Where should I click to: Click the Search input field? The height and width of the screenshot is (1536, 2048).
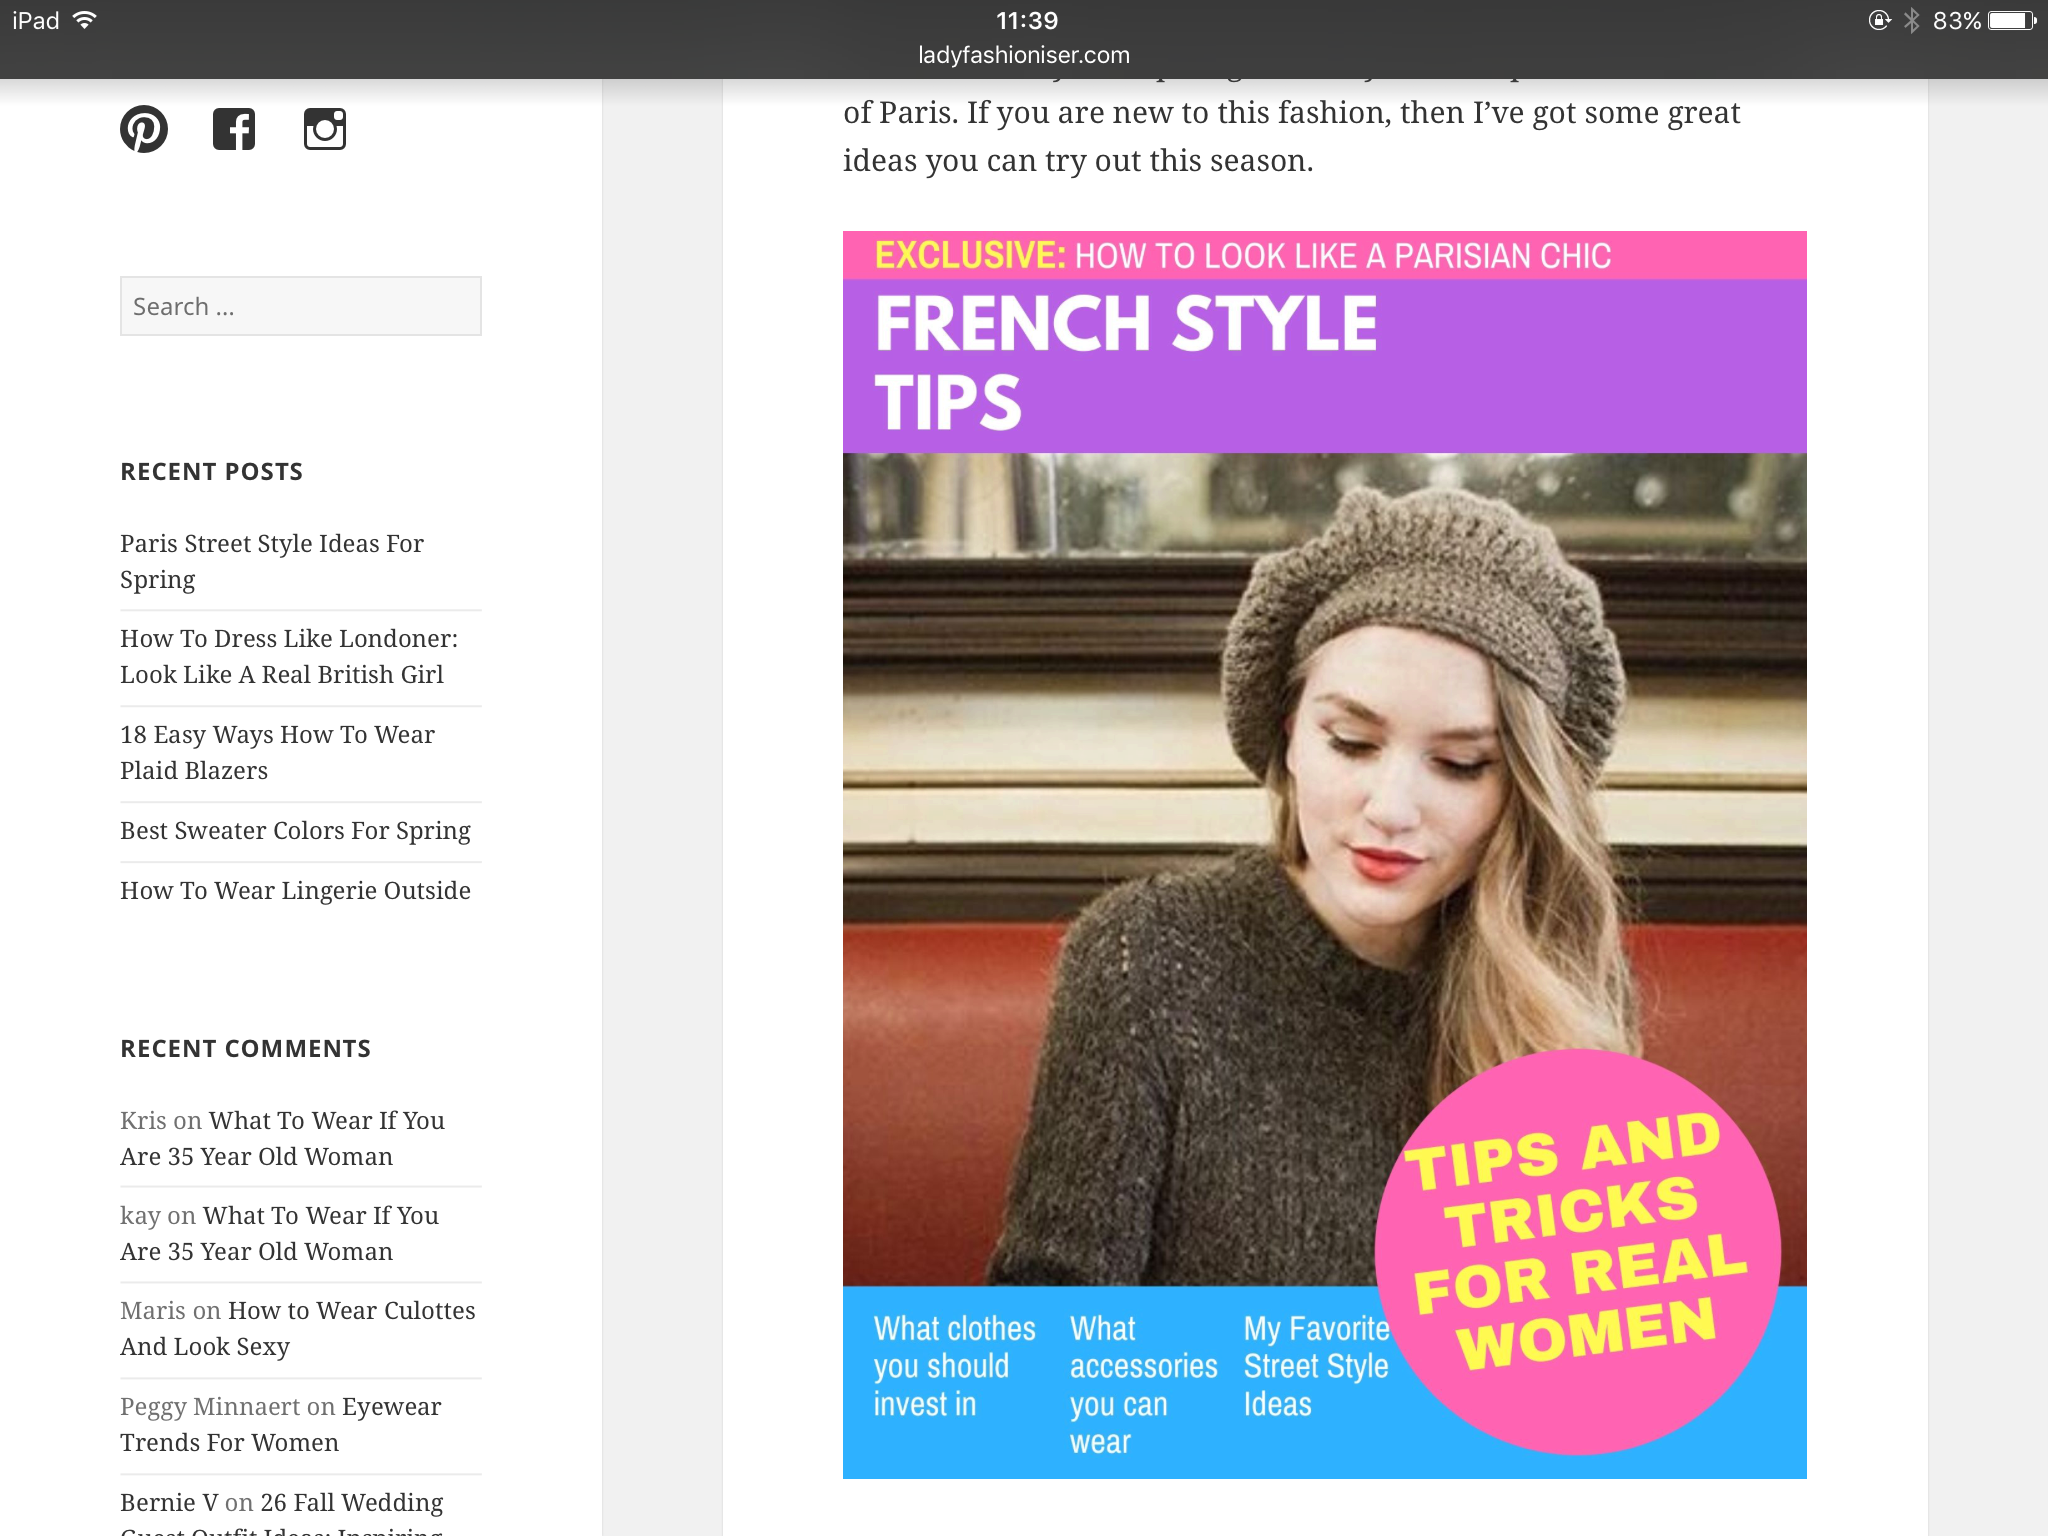pyautogui.click(x=300, y=306)
